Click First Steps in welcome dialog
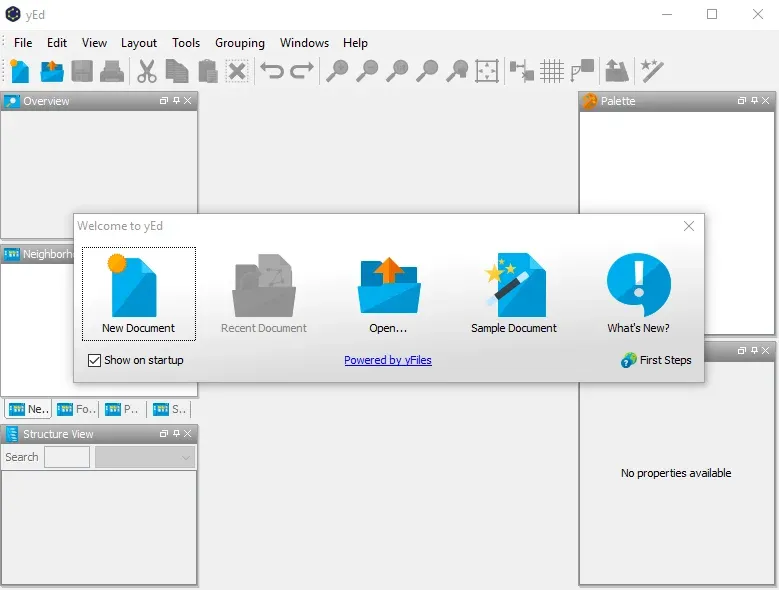 click(656, 360)
